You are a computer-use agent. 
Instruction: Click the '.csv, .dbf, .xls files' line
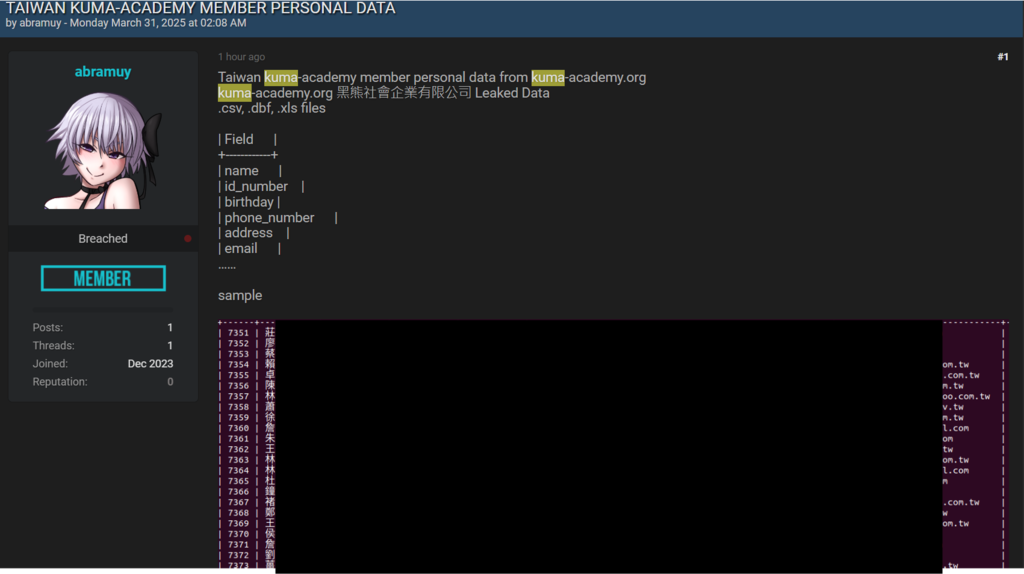tap(272, 108)
